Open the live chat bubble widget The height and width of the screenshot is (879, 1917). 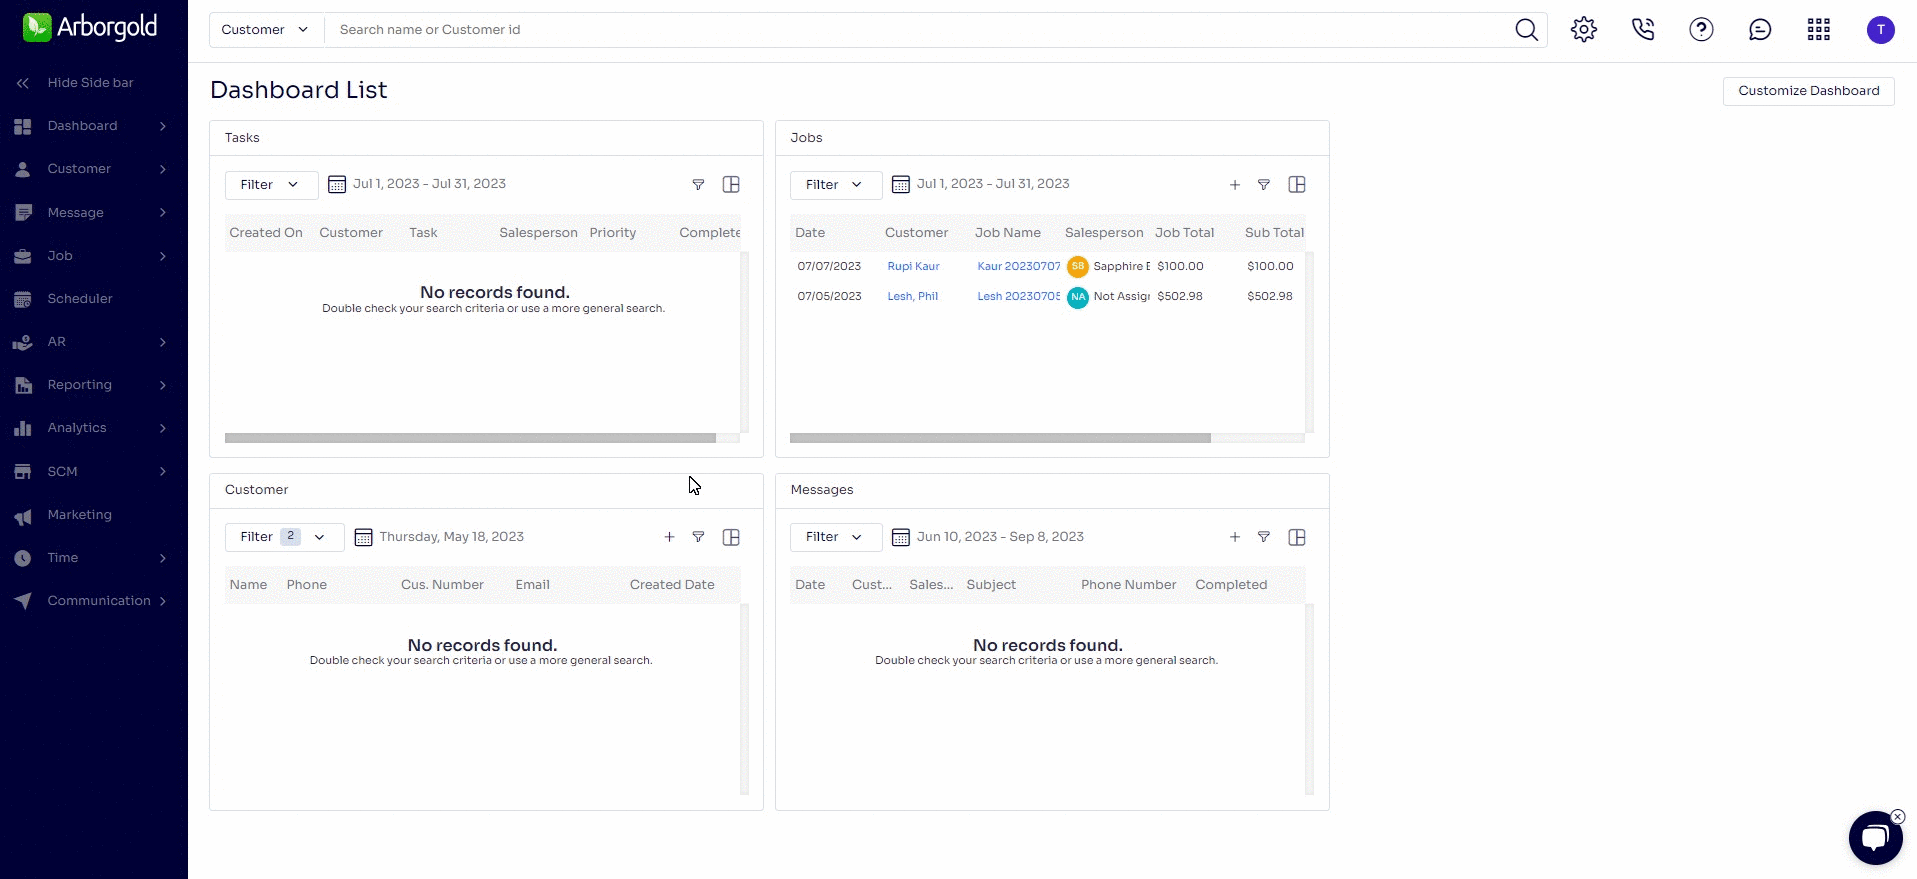coord(1874,838)
